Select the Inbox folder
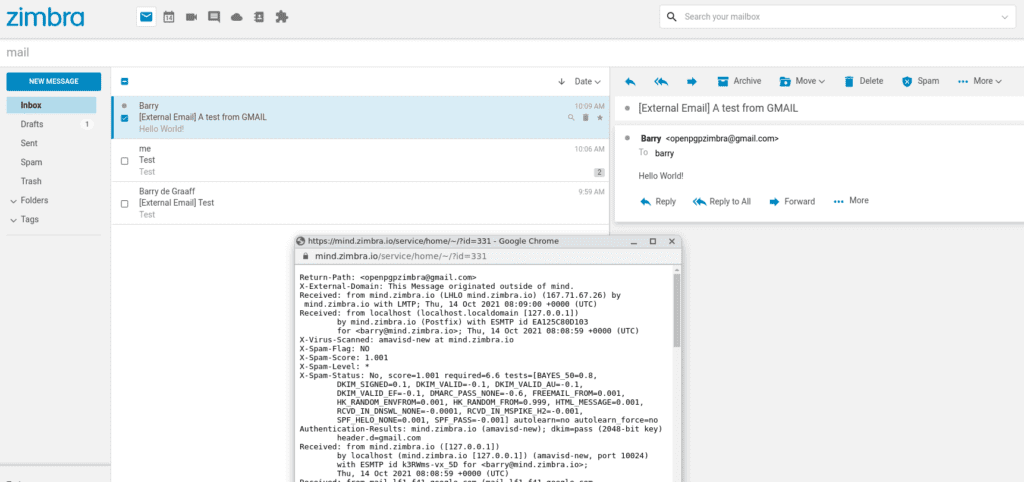The image size is (1024, 482). pyautogui.click(x=52, y=105)
